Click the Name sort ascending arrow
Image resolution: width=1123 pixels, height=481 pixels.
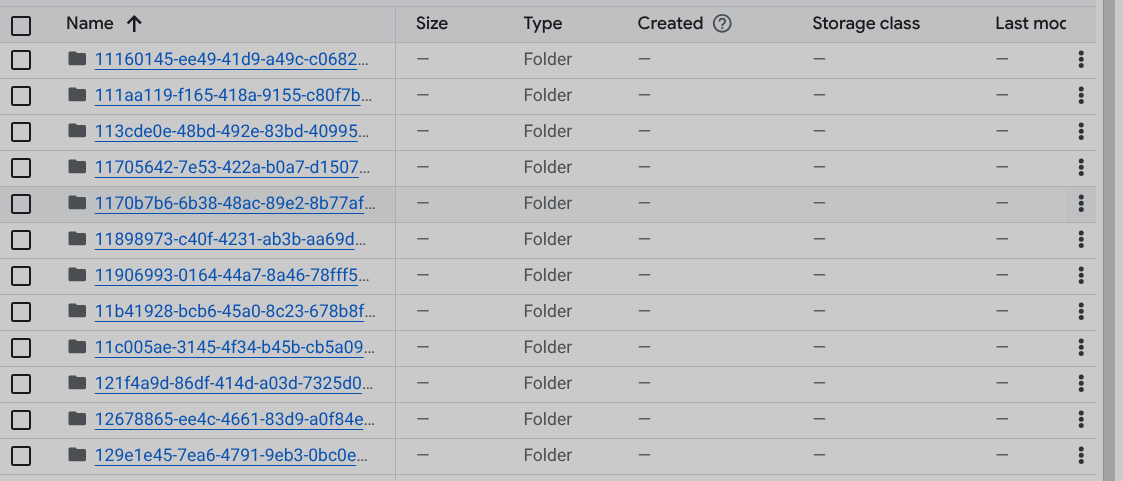[134, 23]
